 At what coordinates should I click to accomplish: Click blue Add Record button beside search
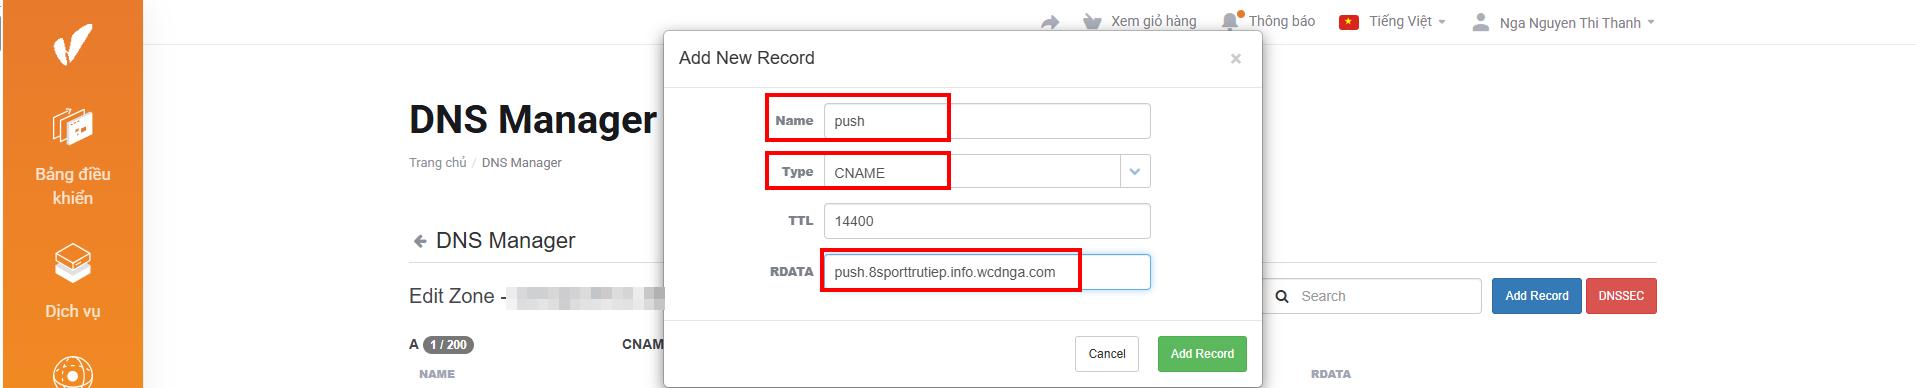point(1537,296)
